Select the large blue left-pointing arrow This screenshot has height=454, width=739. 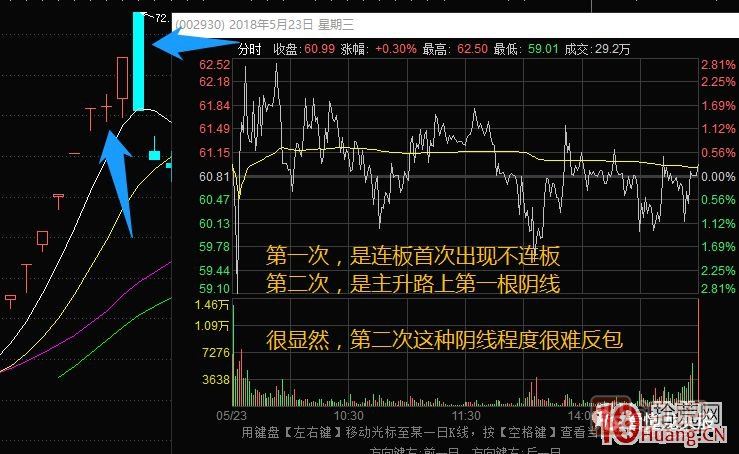tap(192, 44)
